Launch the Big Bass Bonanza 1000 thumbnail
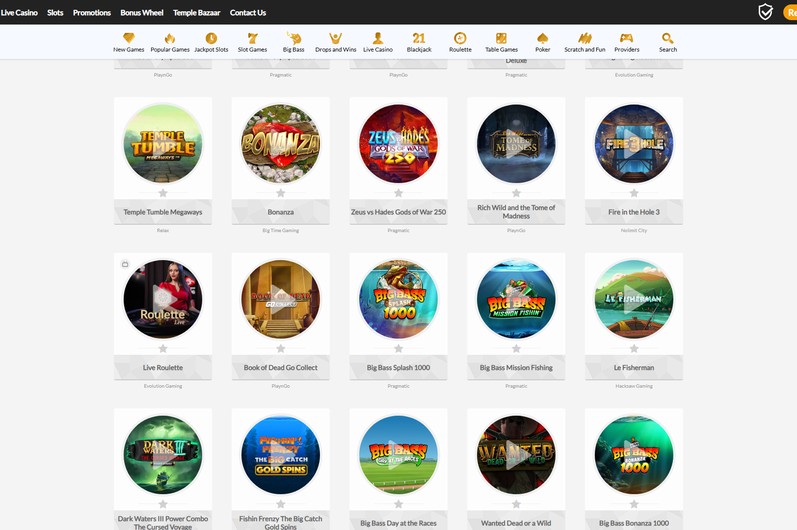 [634, 455]
